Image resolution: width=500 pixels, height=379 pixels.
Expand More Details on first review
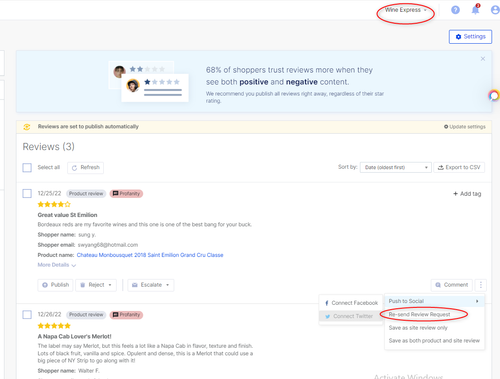(57, 265)
